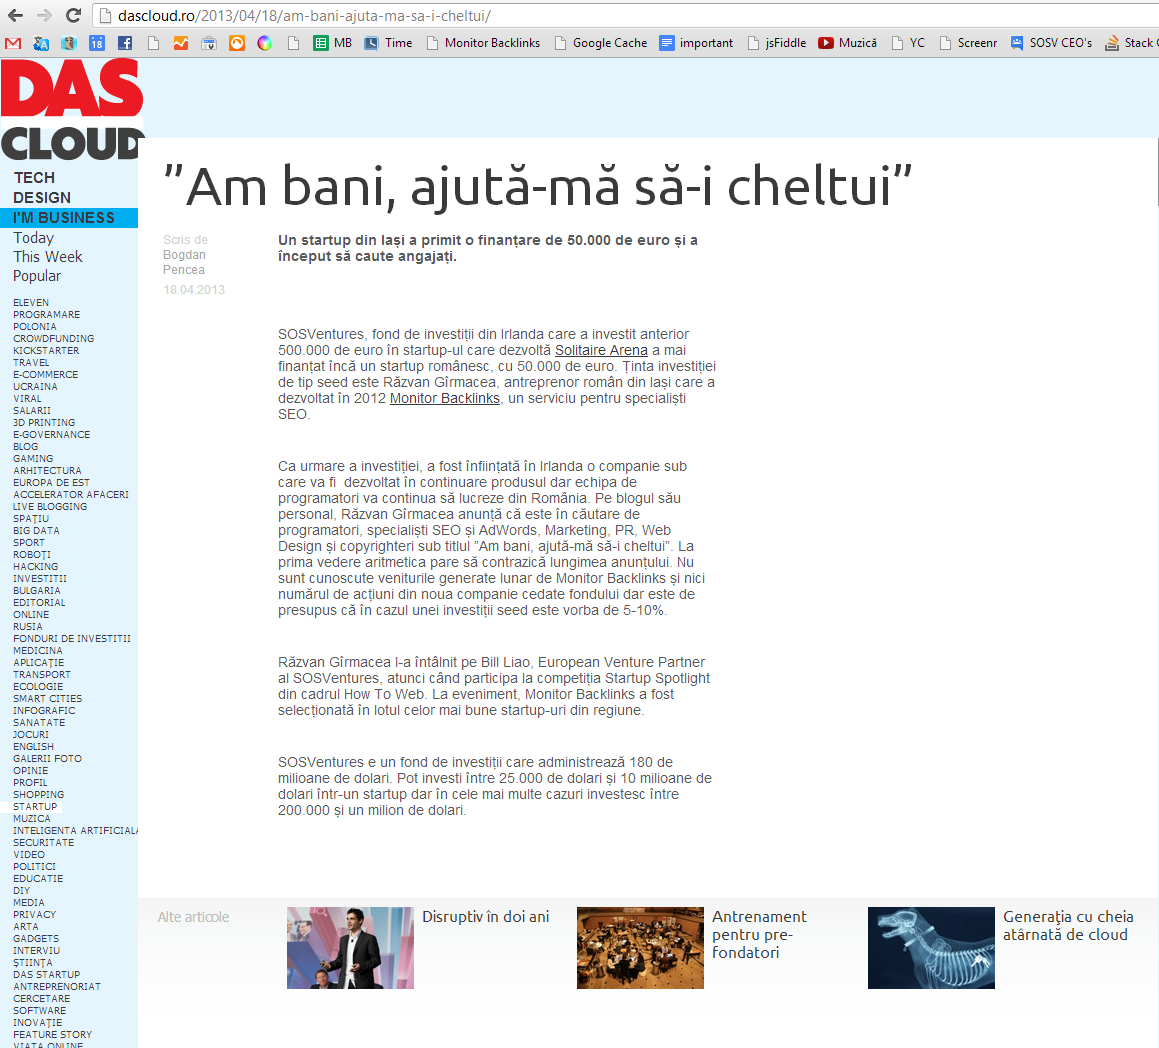The width and height of the screenshot is (1159, 1048).
Task: Select the ANTREPRENORIAT tag
Action: point(57,987)
